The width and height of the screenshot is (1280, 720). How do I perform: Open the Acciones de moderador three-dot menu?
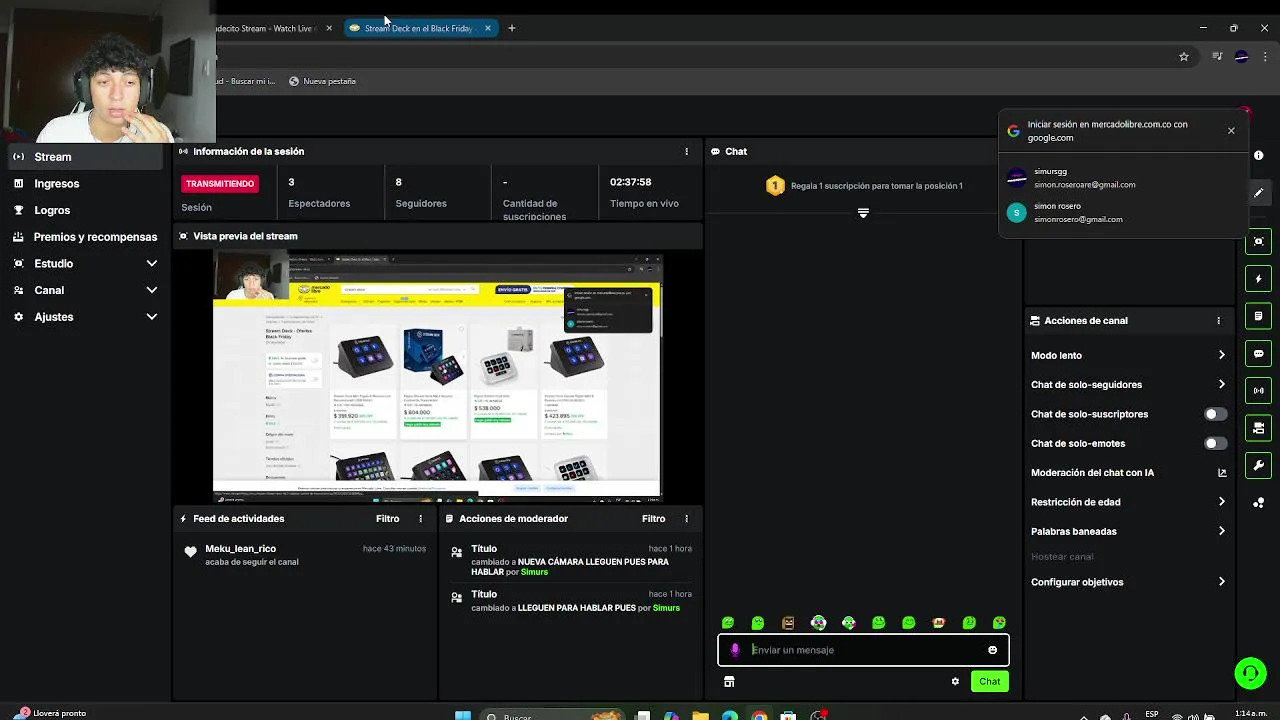coord(686,519)
